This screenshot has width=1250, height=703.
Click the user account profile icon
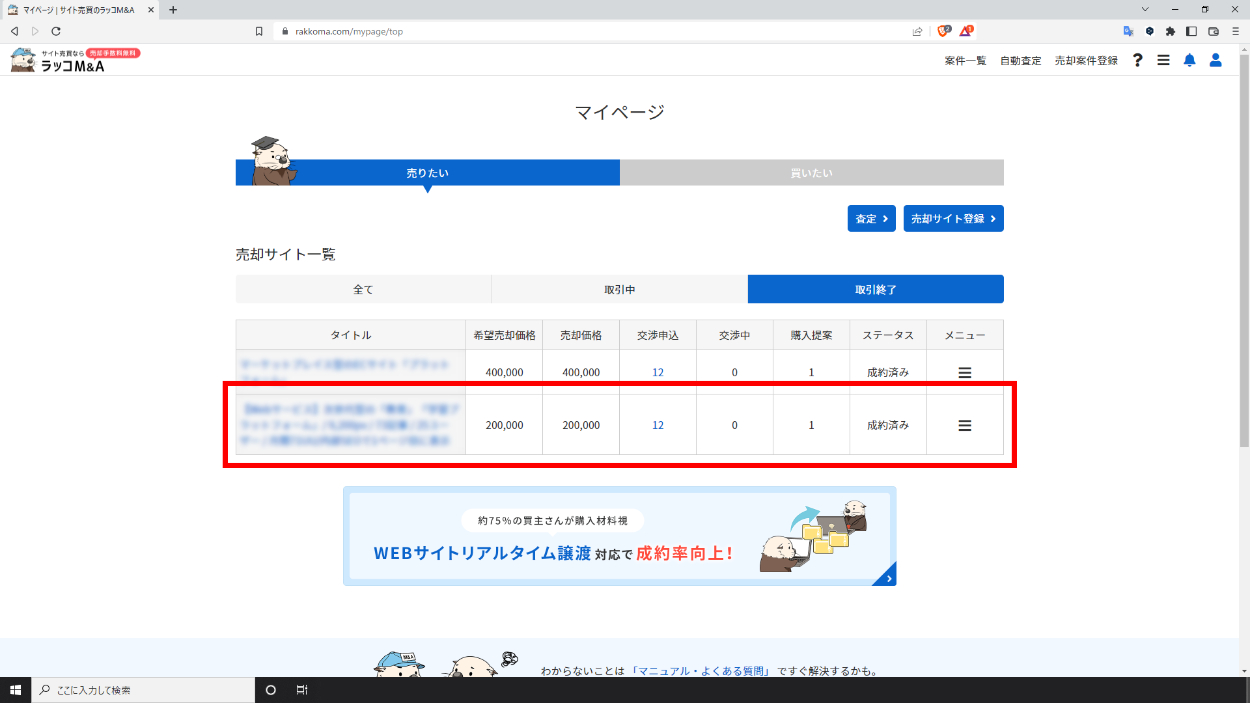tap(1216, 60)
